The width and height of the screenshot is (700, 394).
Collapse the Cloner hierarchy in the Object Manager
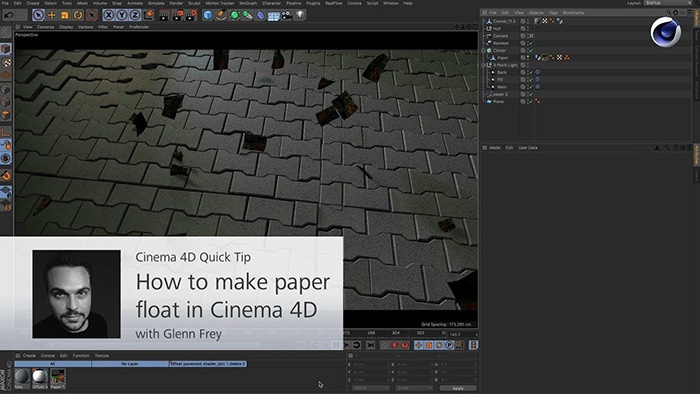pyautogui.click(x=483, y=50)
